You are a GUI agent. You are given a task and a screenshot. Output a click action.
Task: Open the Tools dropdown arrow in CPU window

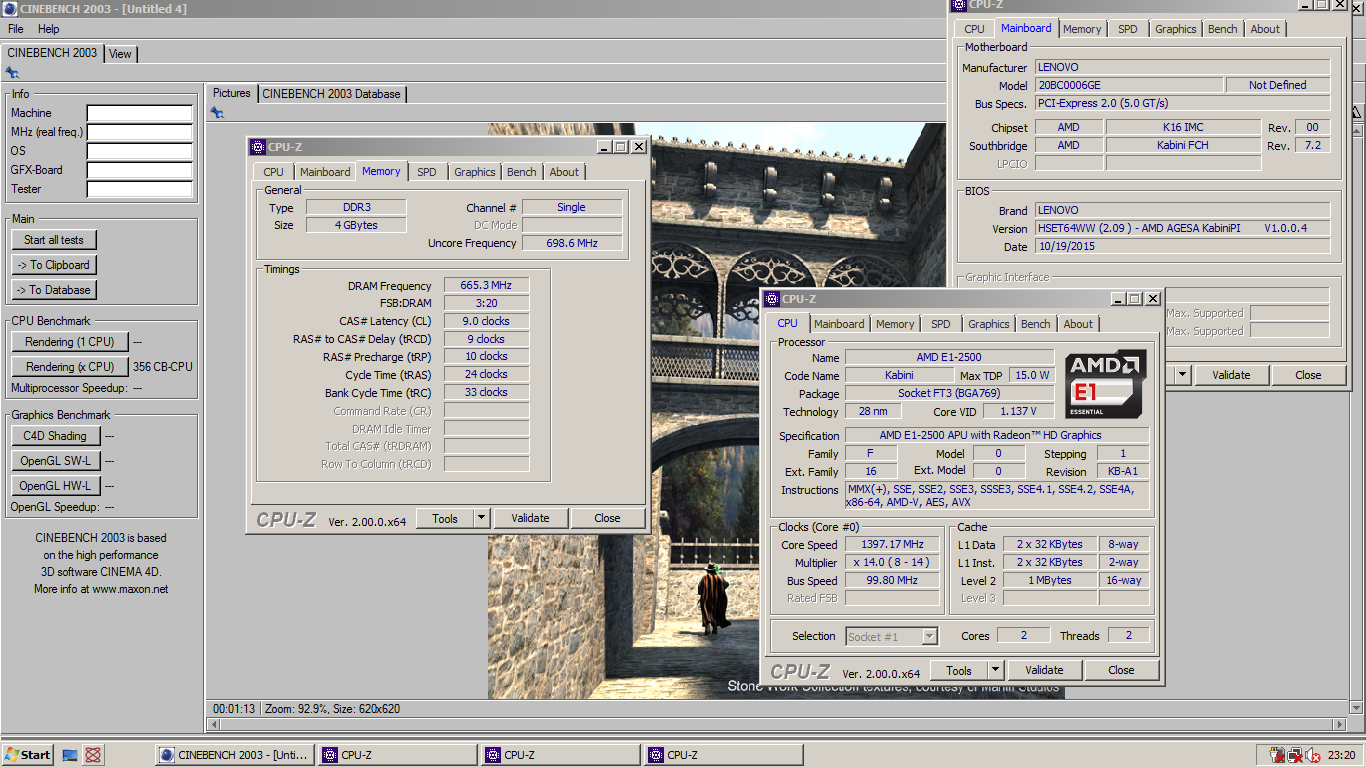pos(995,670)
